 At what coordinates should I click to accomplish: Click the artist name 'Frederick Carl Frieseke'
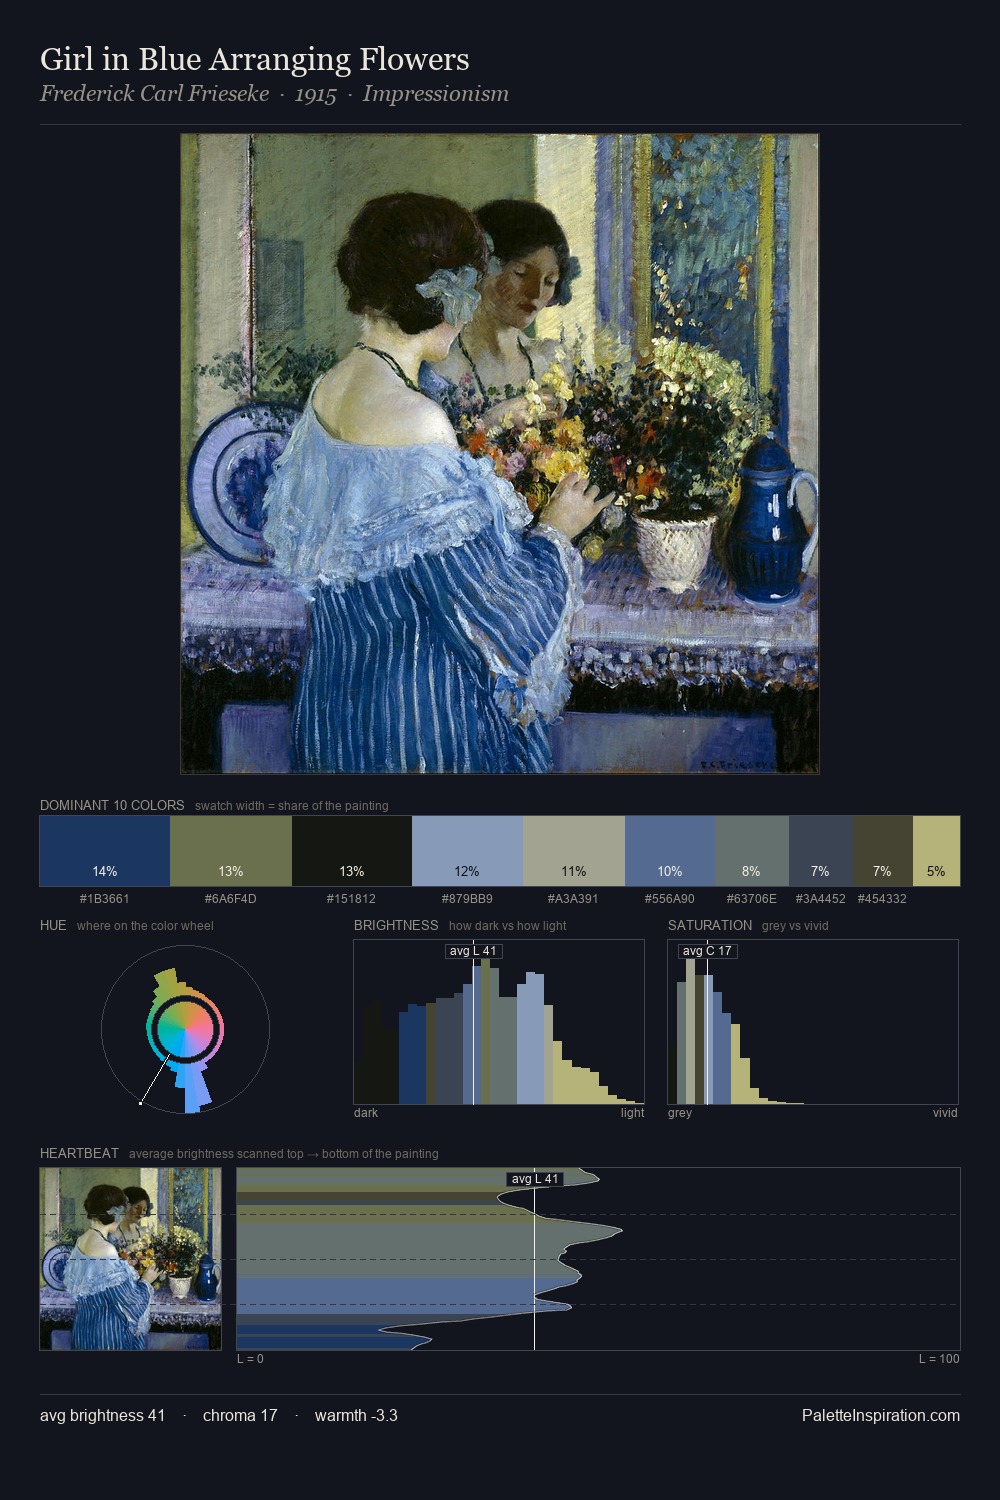click(154, 94)
